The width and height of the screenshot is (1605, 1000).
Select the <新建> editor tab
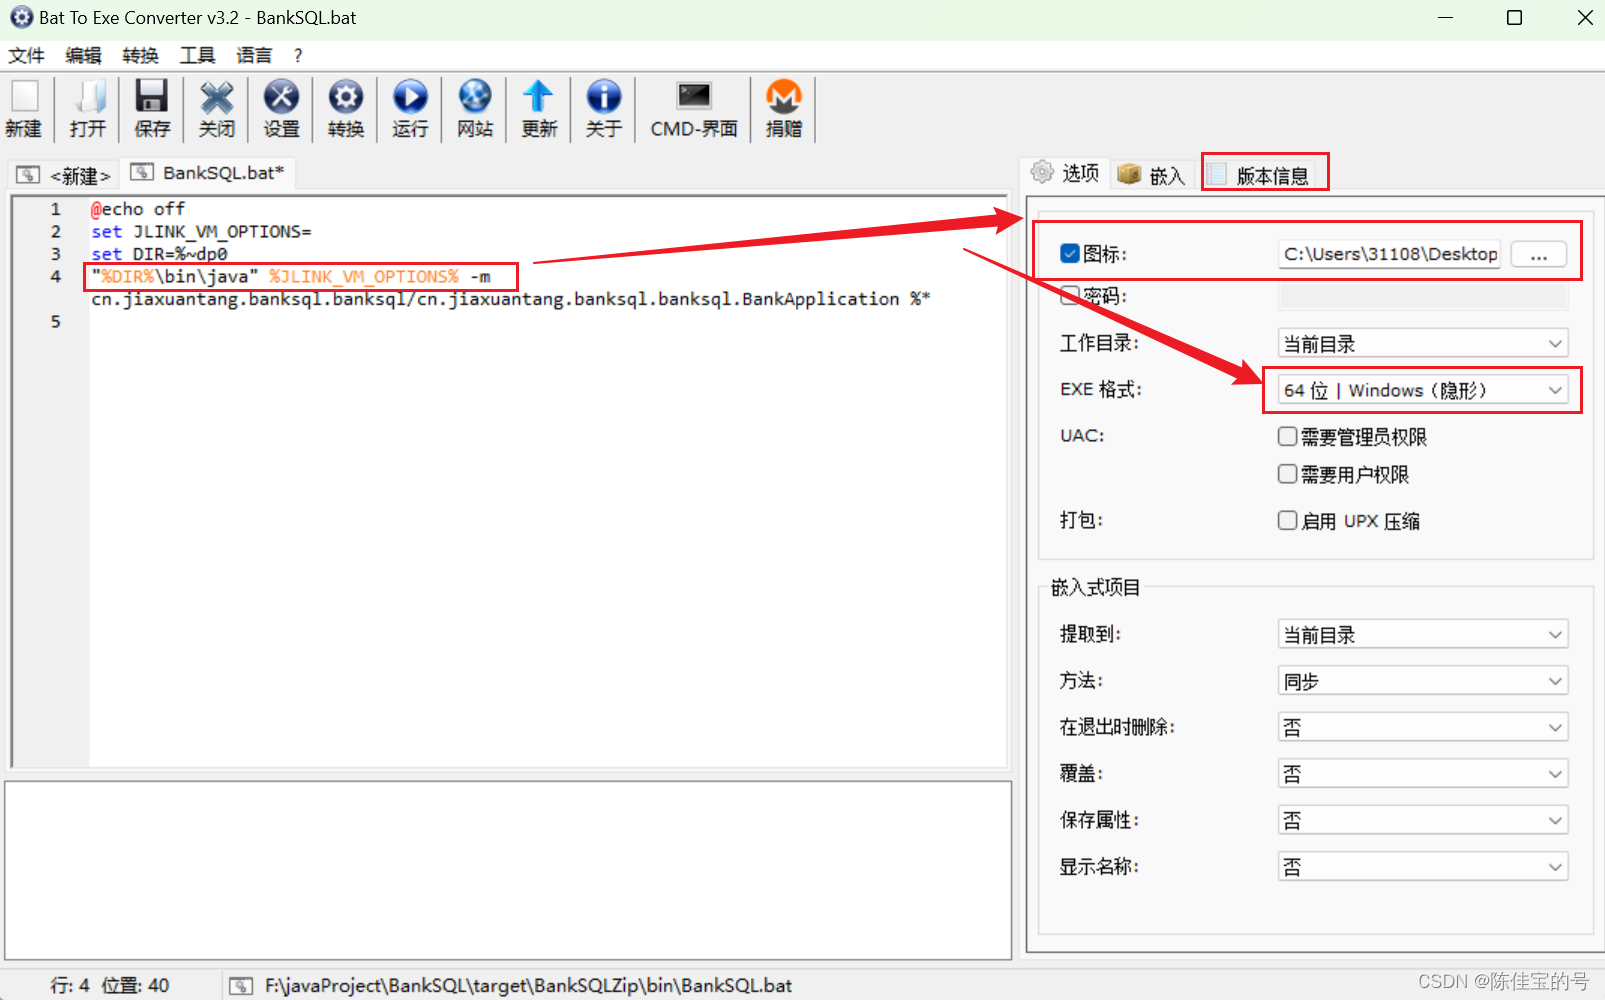click(x=63, y=175)
